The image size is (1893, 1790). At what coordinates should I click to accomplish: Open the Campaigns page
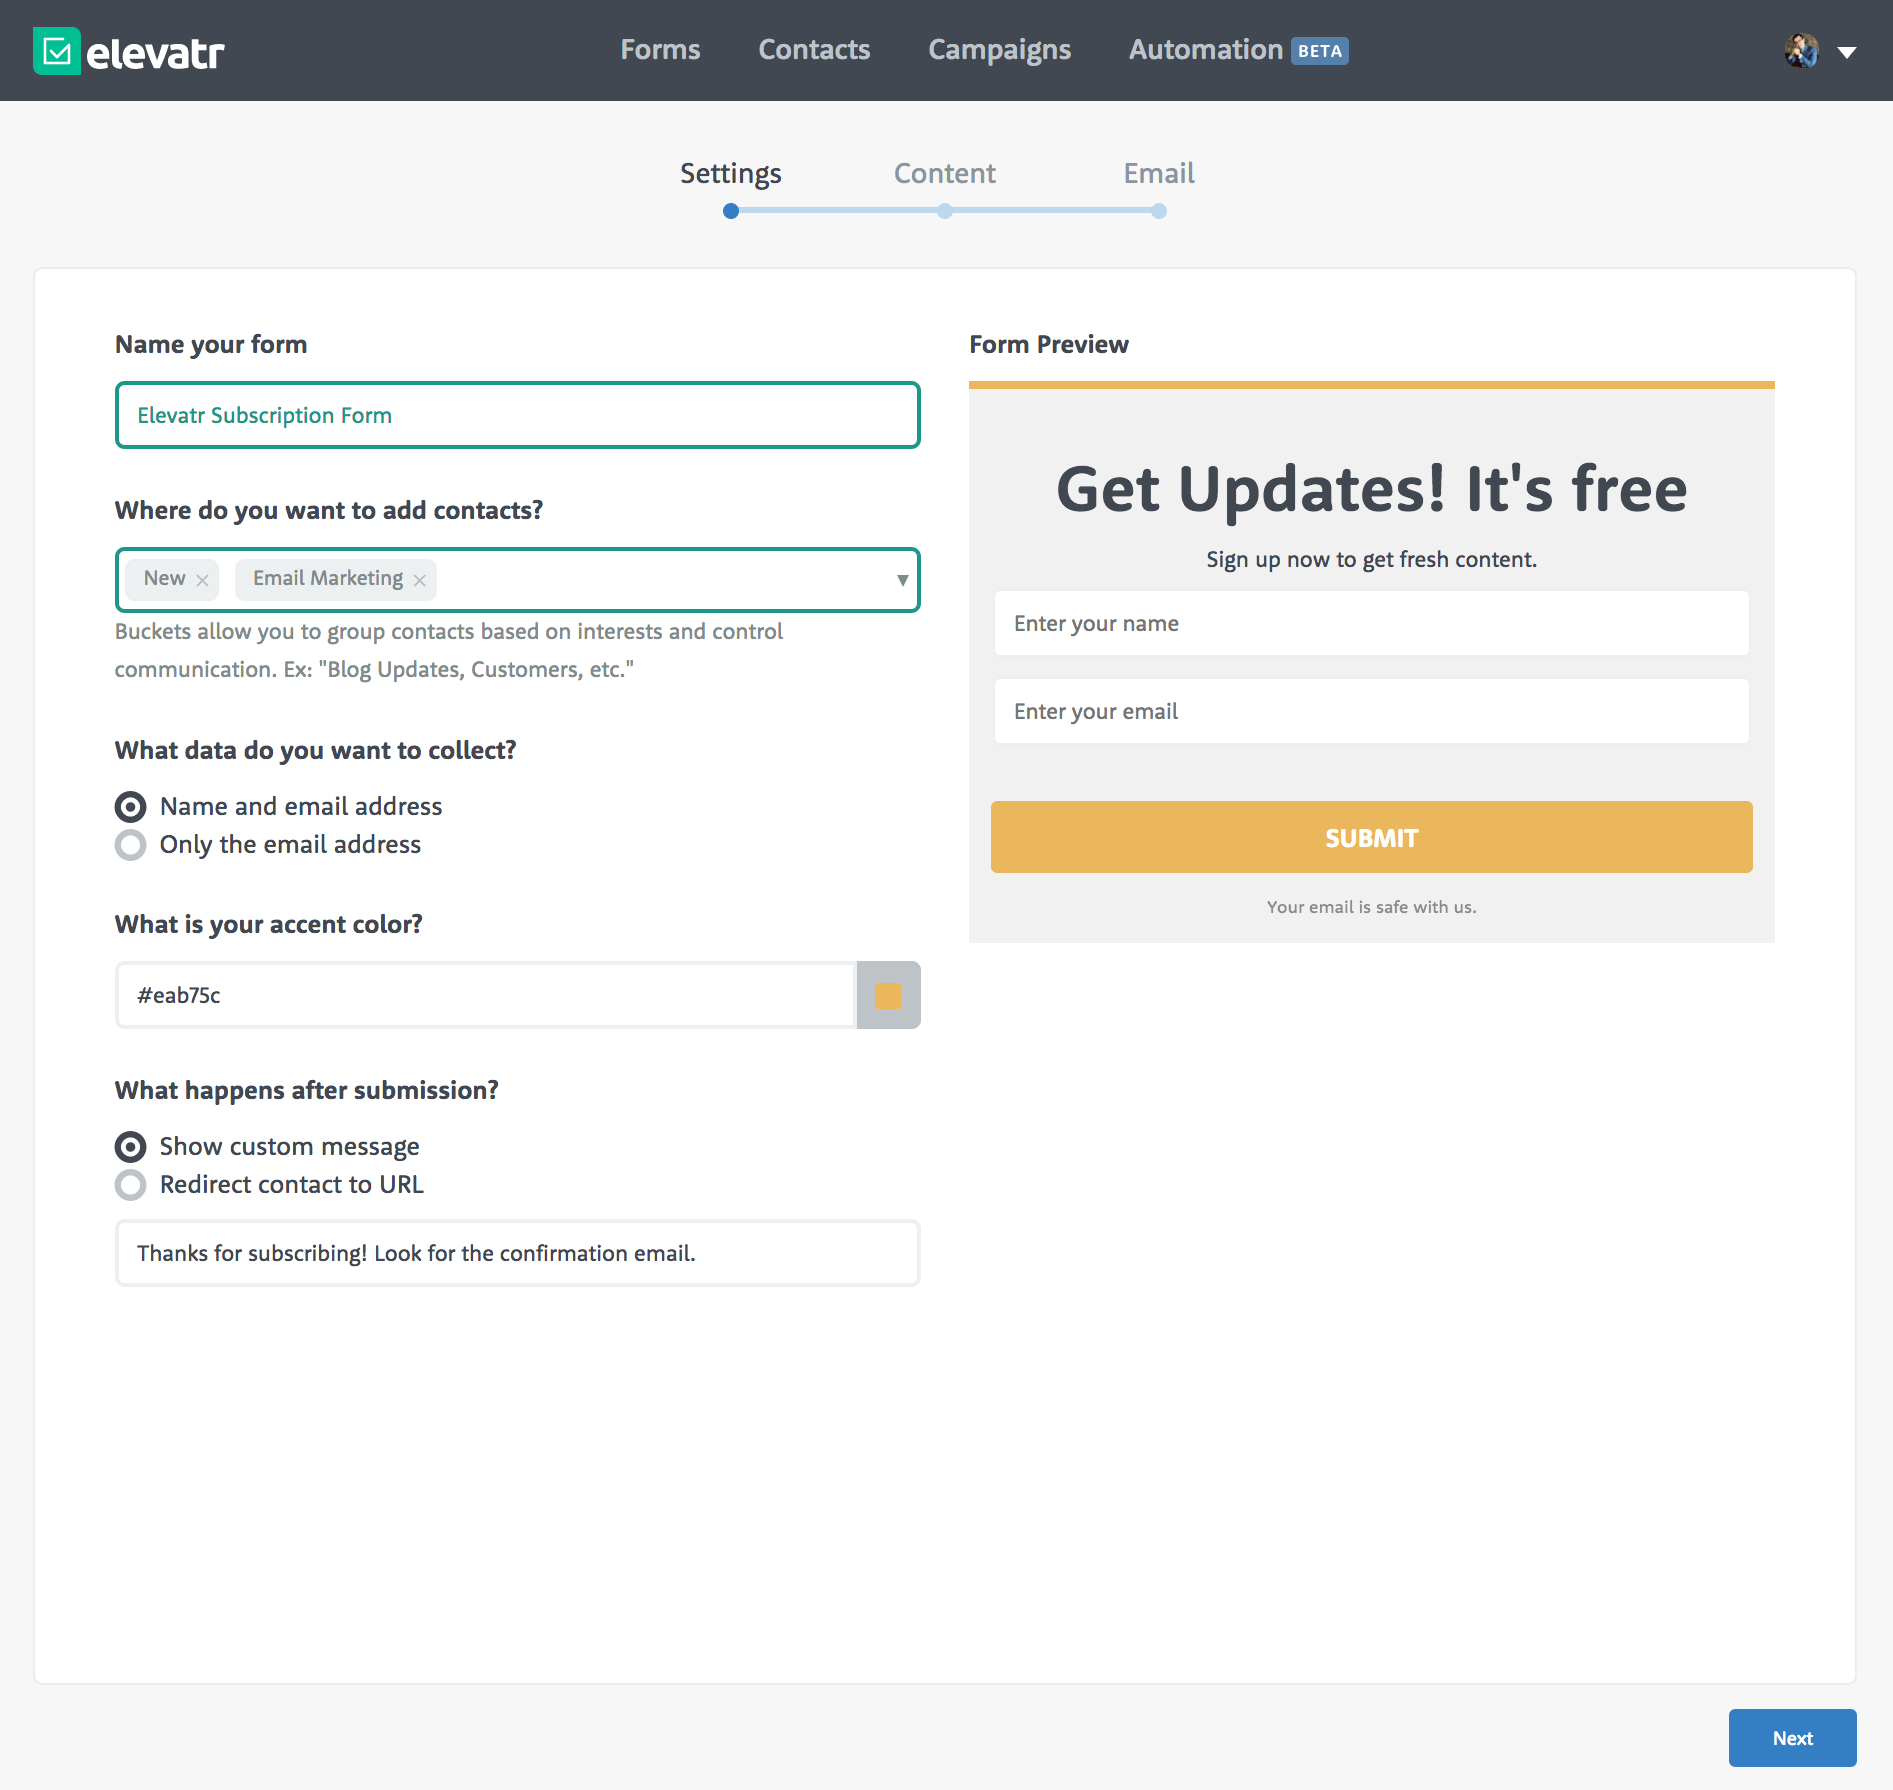coord(999,49)
